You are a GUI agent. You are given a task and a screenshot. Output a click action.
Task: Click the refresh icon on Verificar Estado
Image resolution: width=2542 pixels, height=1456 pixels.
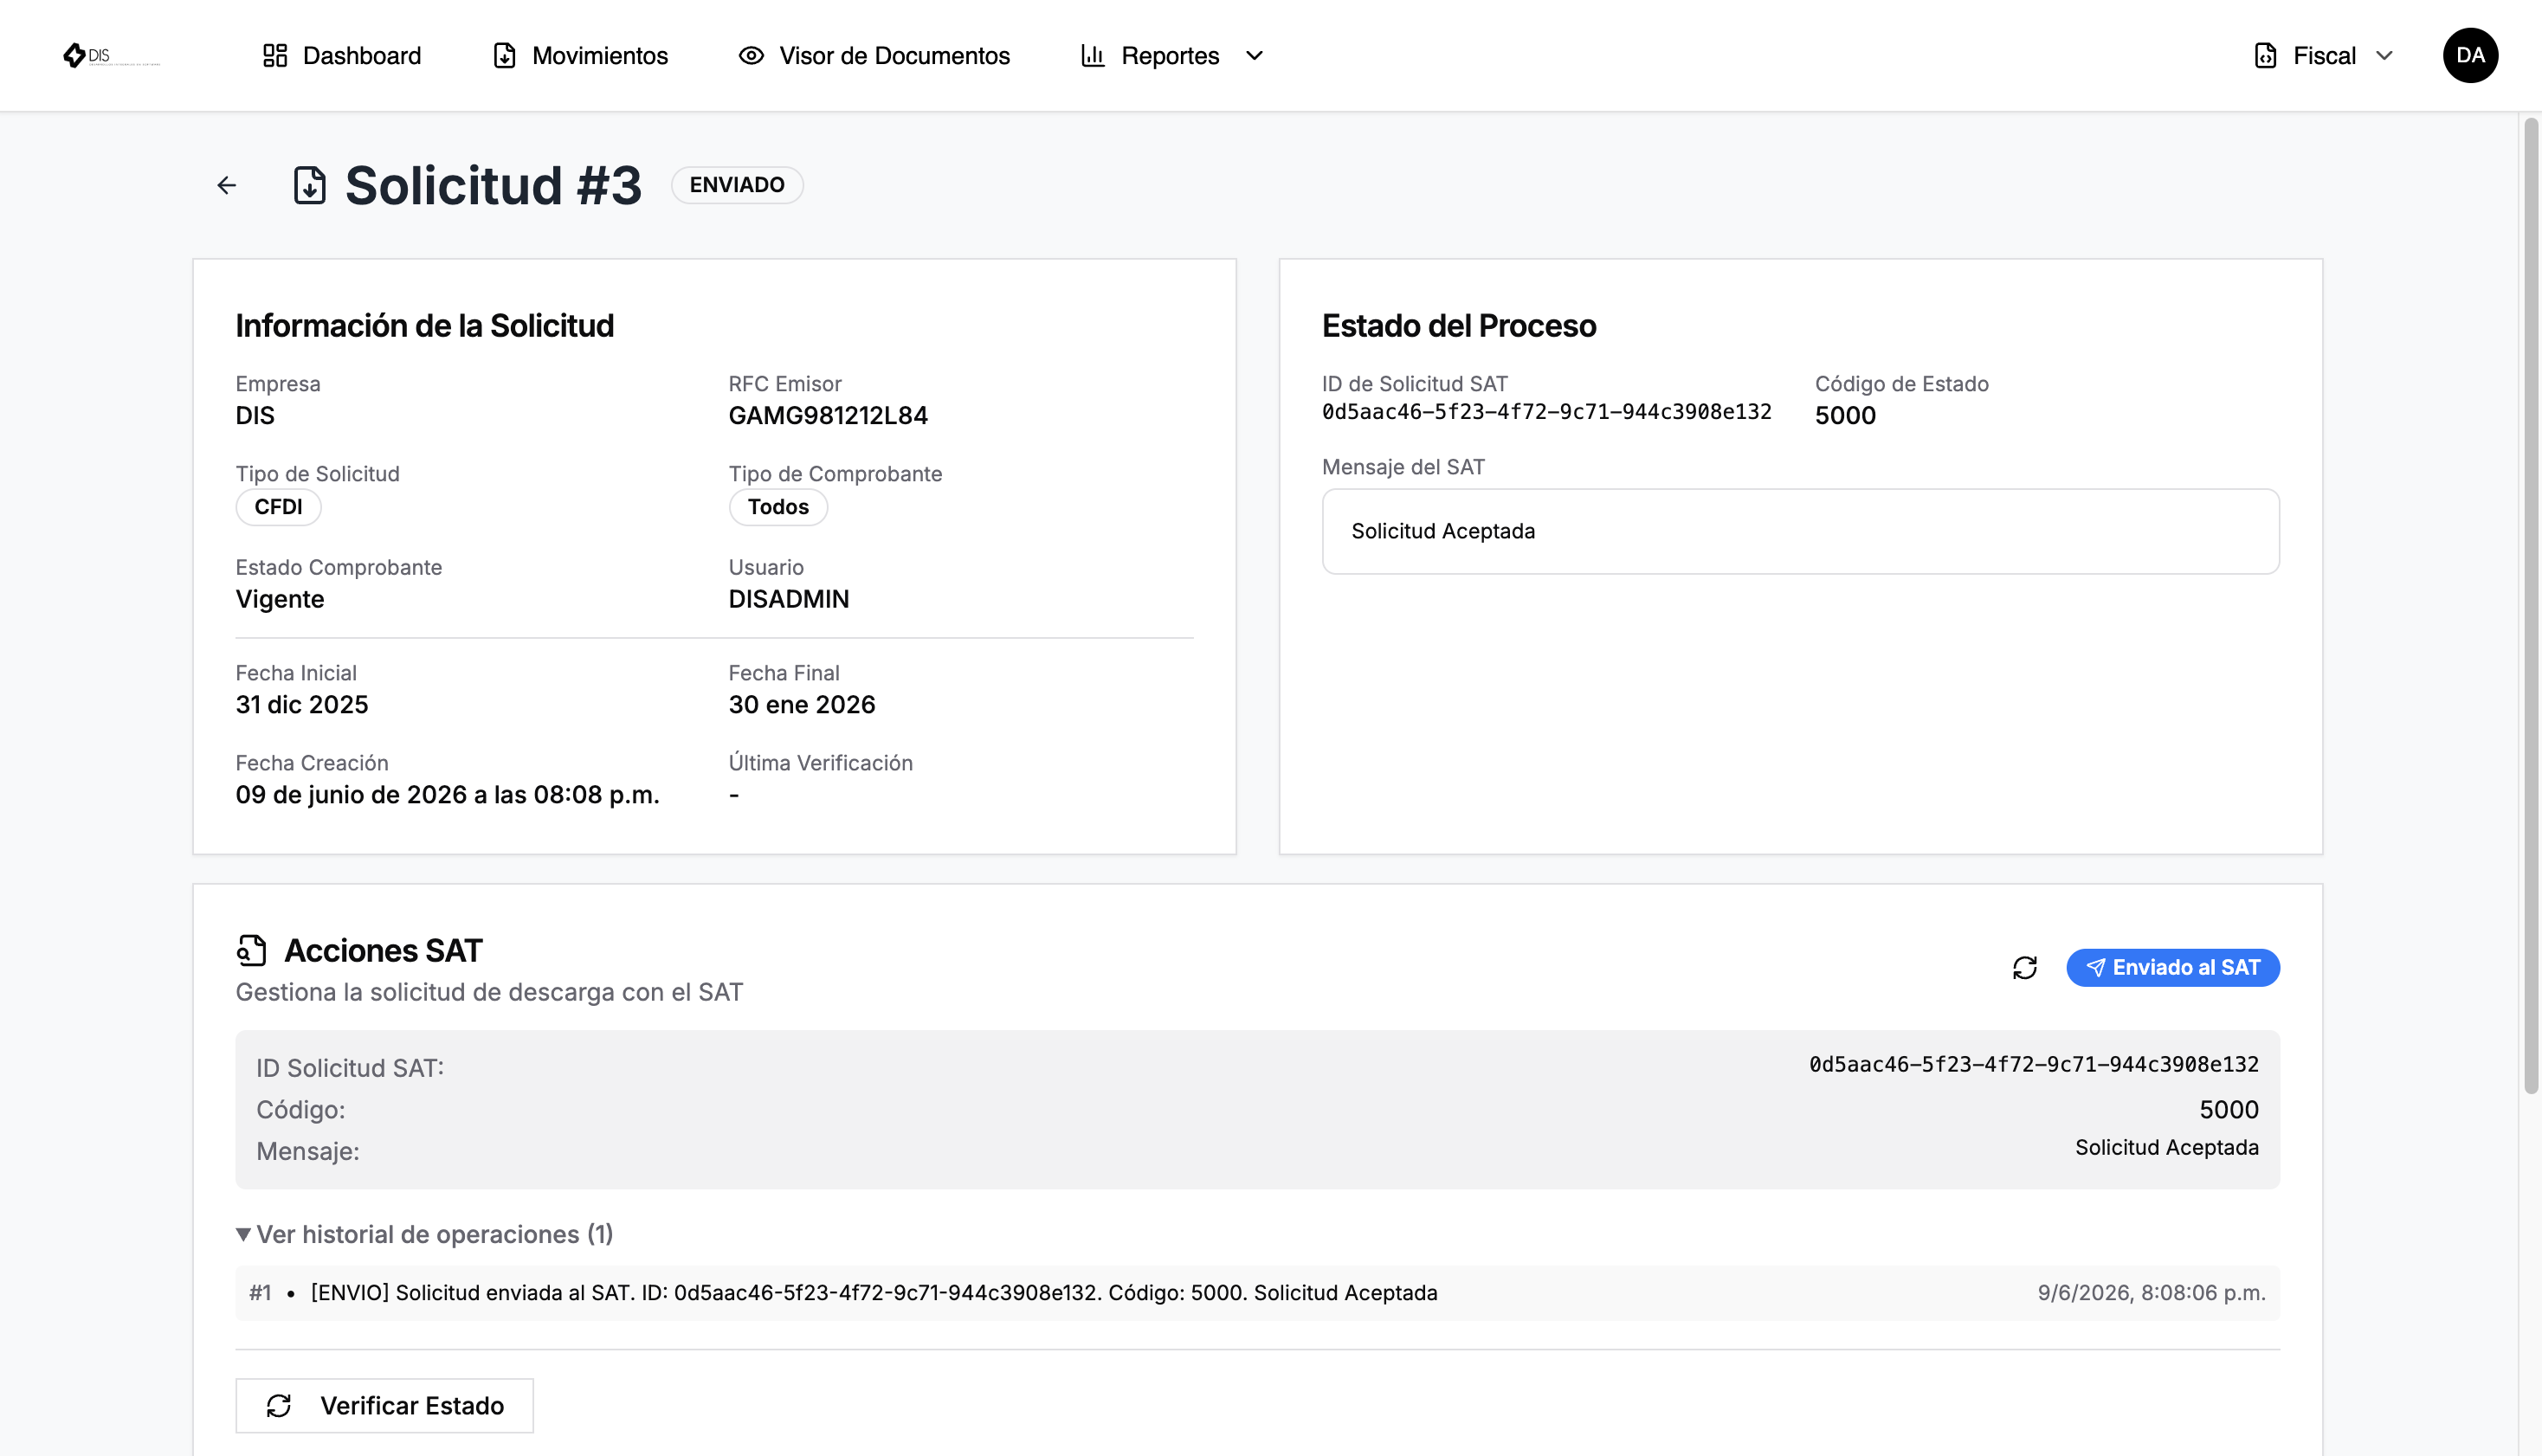(x=279, y=1406)
